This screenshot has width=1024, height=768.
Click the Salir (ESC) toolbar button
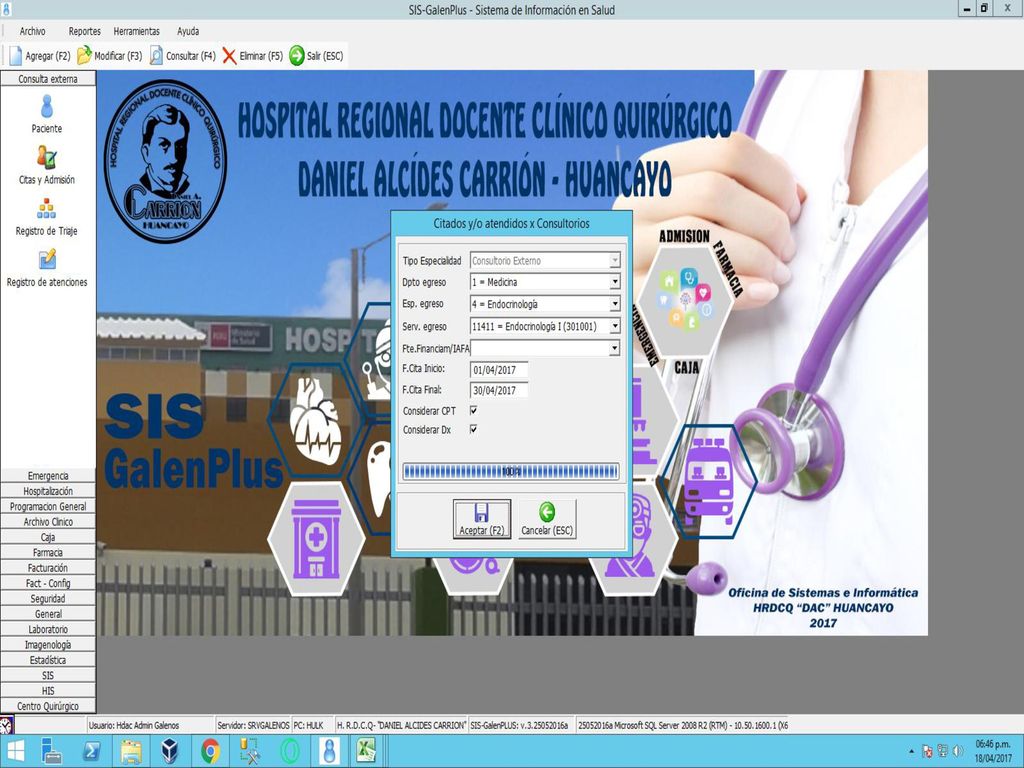317,56
